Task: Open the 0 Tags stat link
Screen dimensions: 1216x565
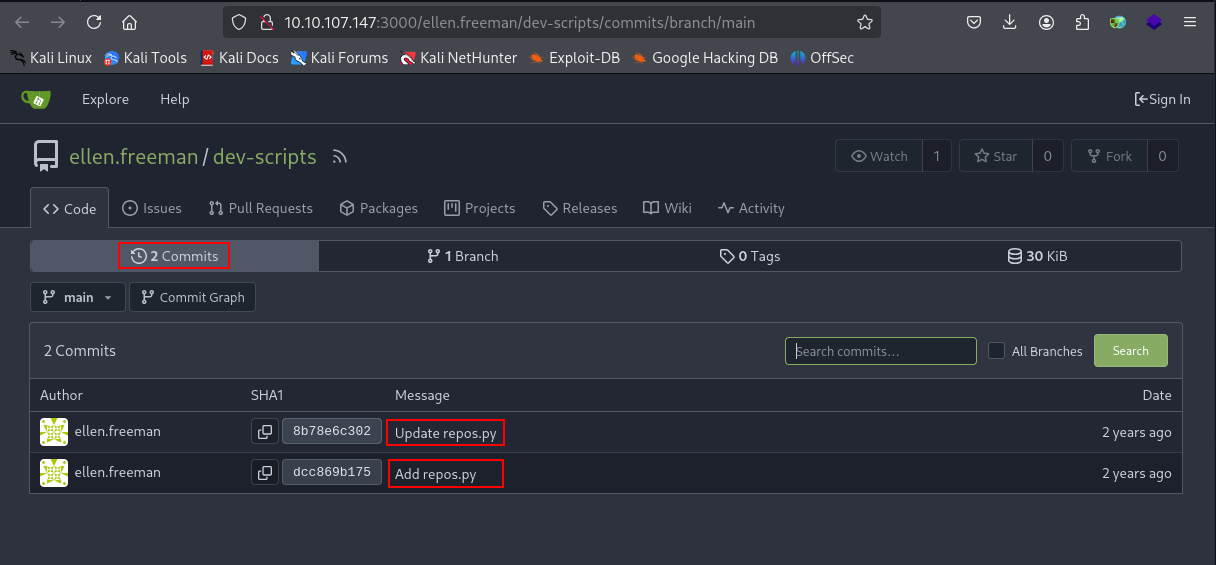Action: (x=750, y=256)
